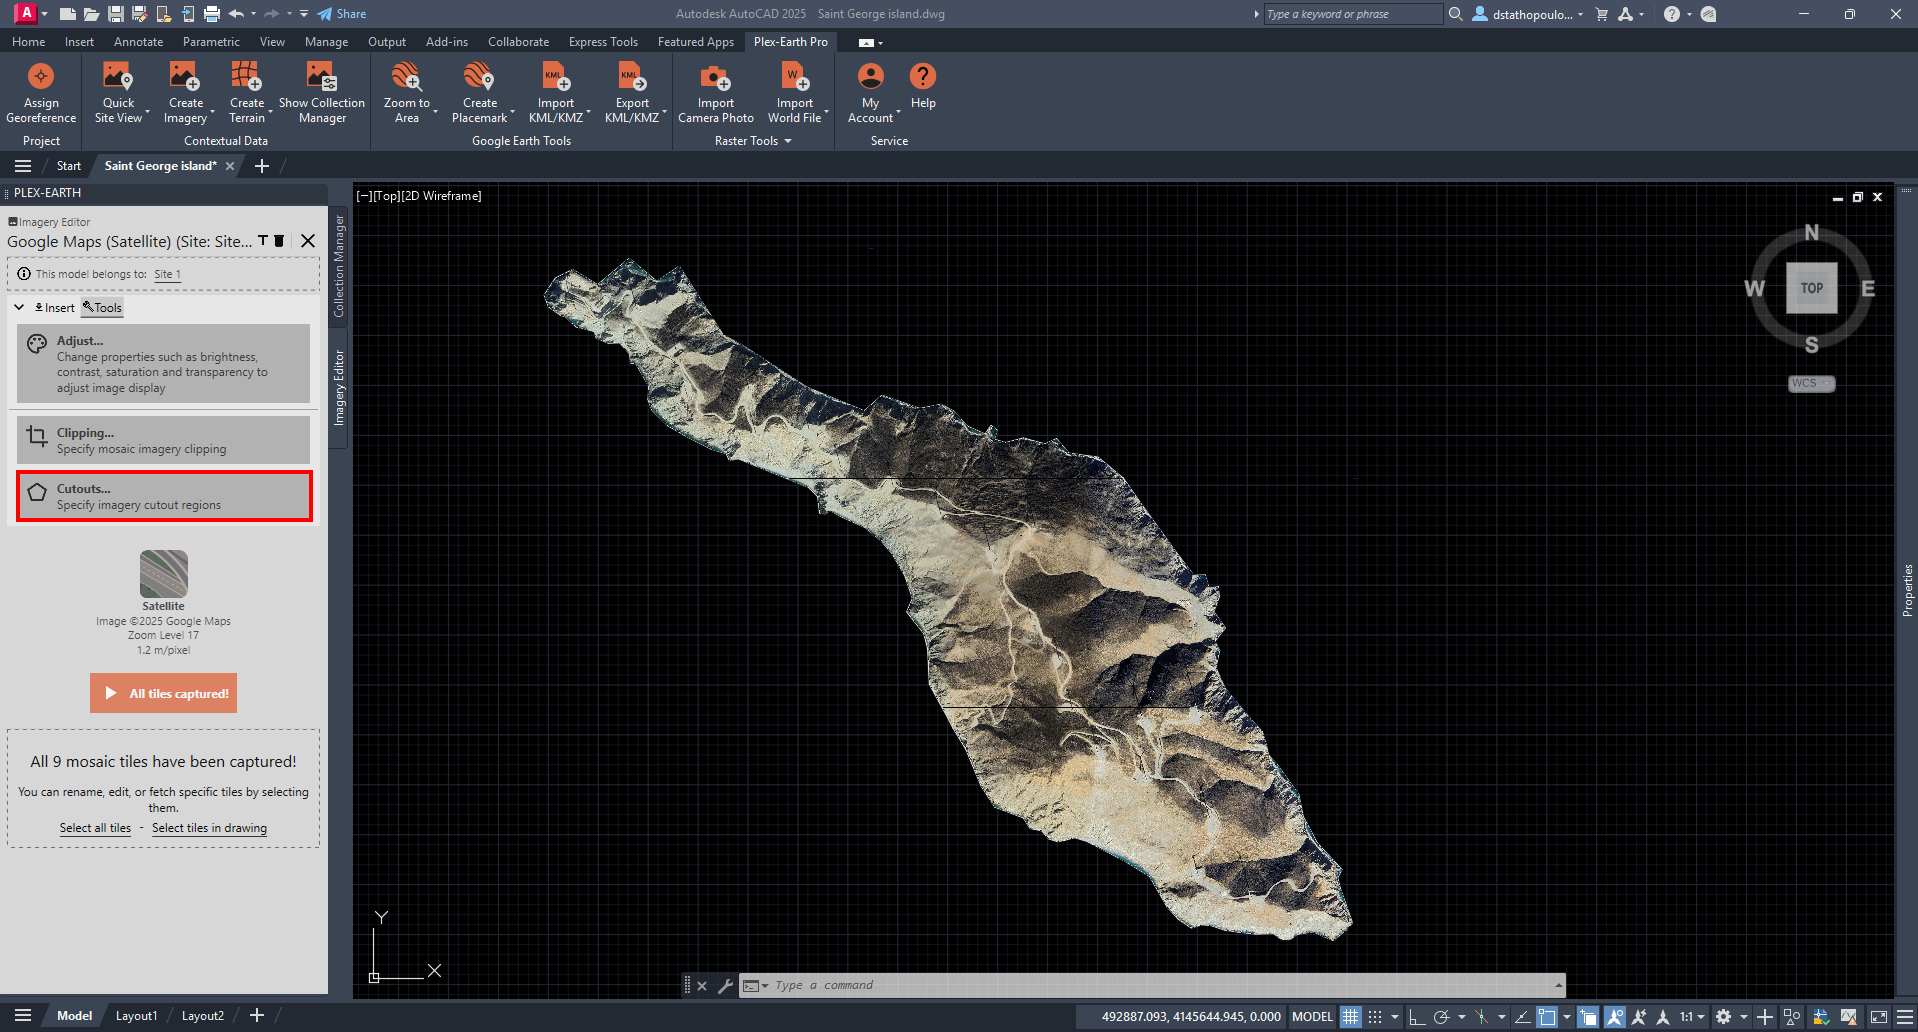Viewport: 1918px width, 1032px height.
Task: Click the Cutouts imagery regions option
Action: 164,496
